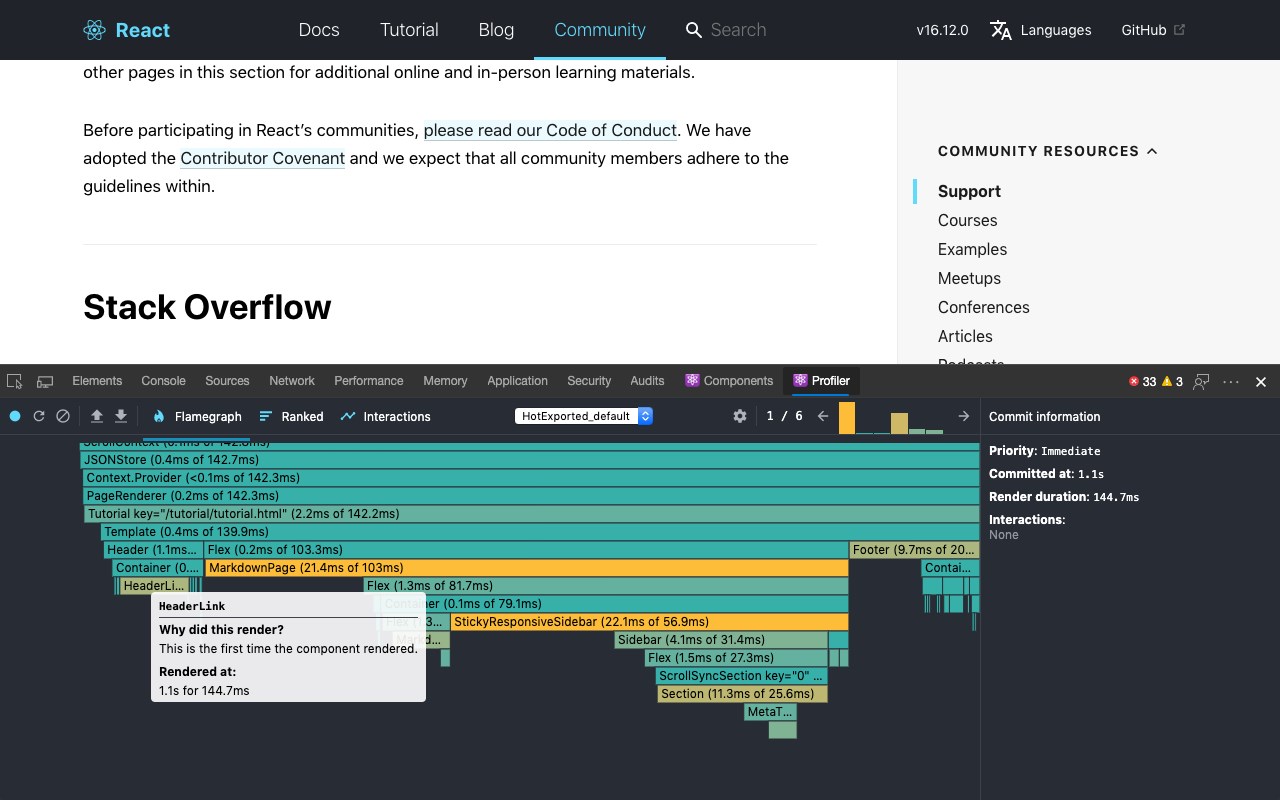
Task: Click the yellow warning count icon
Action: point(1166,381)
